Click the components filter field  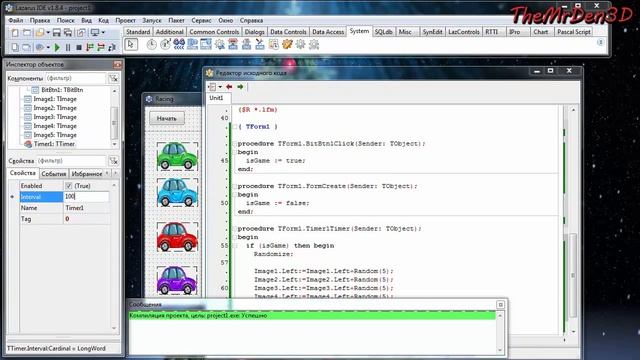pos(76,78)
